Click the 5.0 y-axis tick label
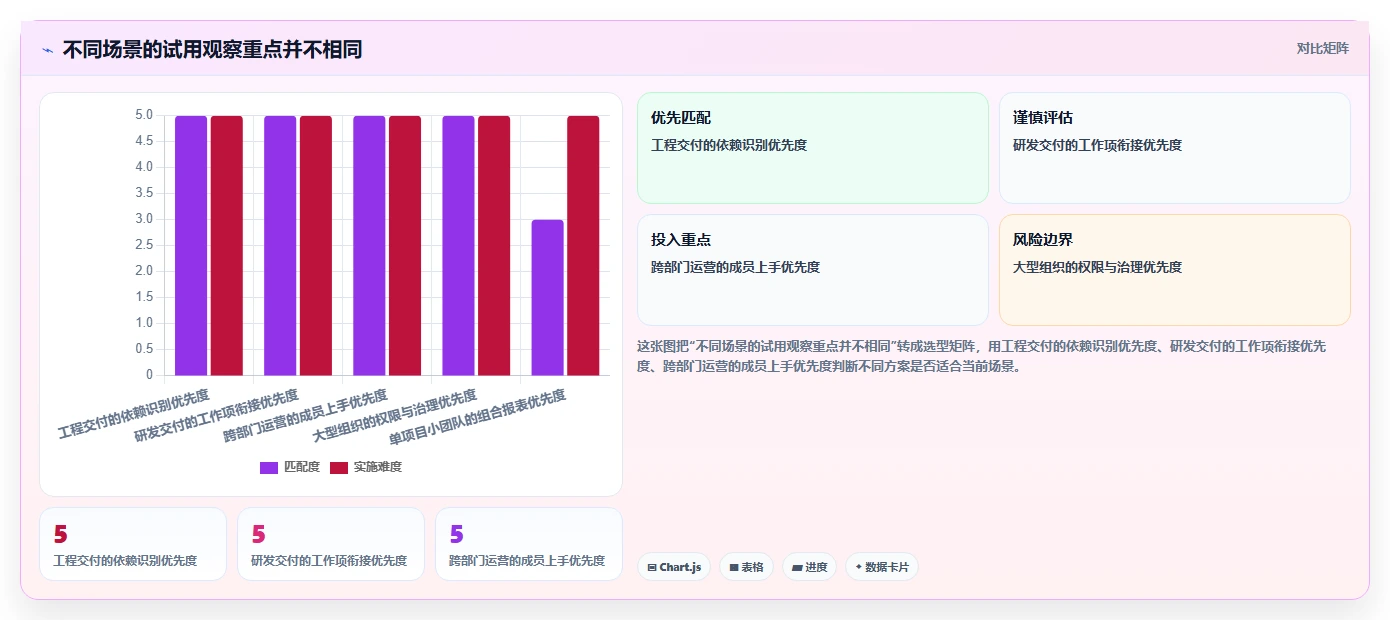The height and width of the screenshot is (620, 1390). pos(144,115)
